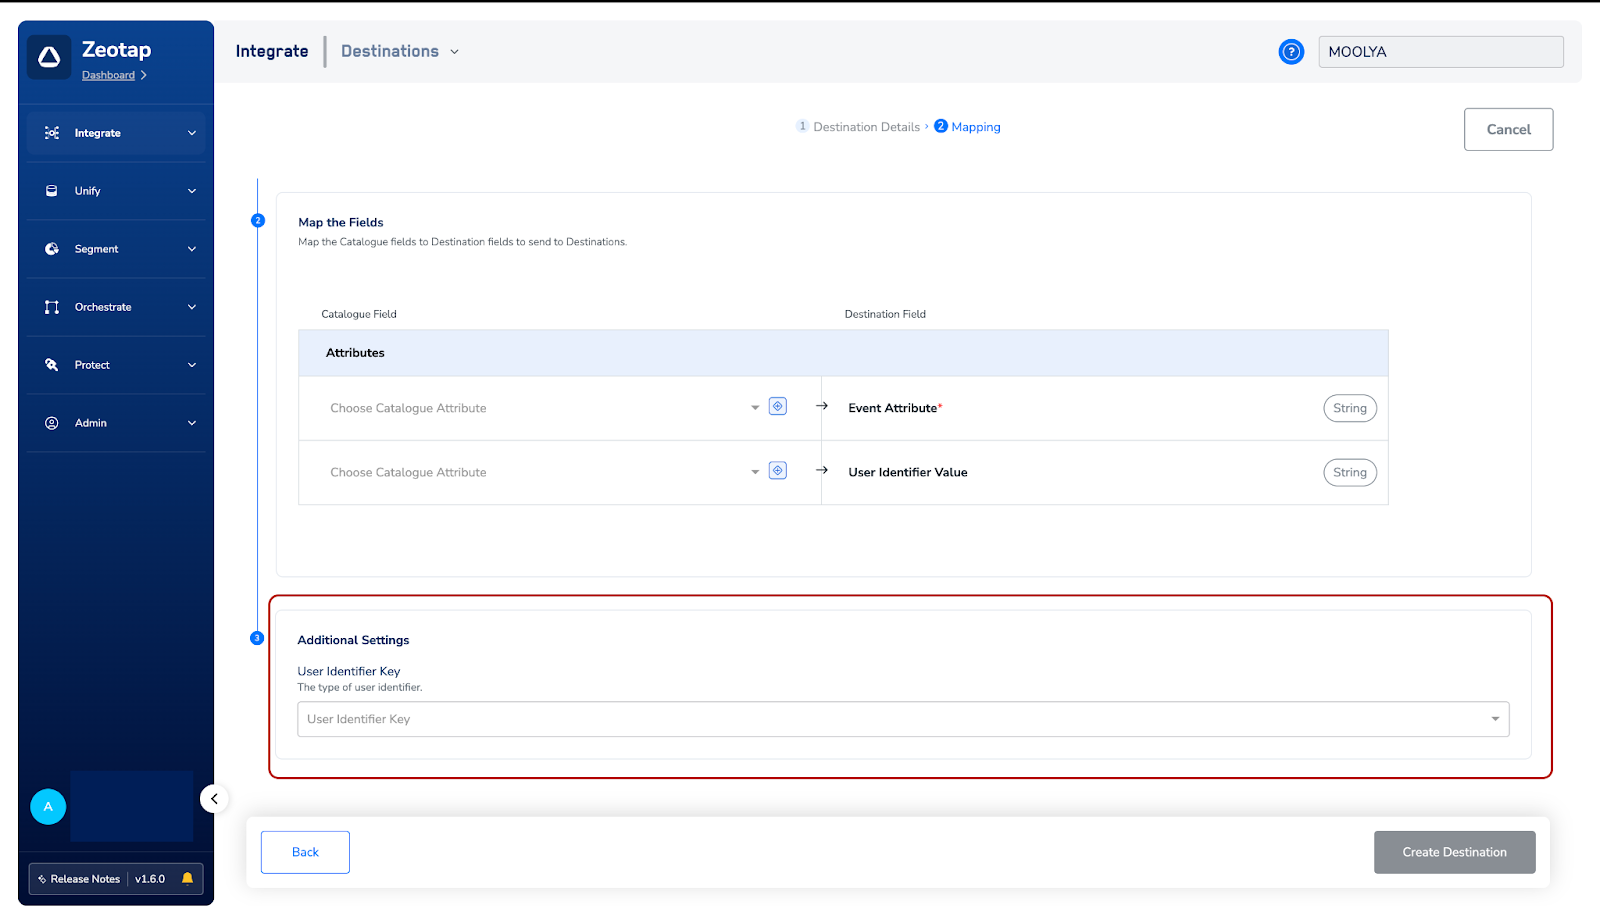Screen dimensions: 1600x923
Task: Expand the Segment sidebar menu chevron
Action: 192,249
